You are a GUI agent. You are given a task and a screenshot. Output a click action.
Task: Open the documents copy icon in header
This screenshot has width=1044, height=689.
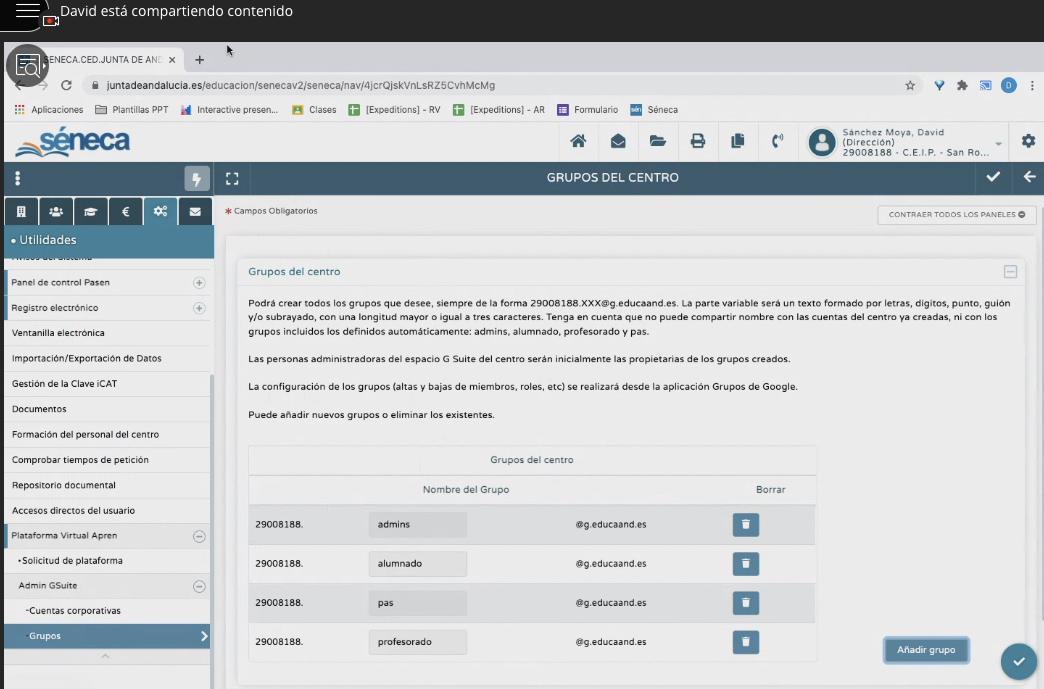pos(738,141)
